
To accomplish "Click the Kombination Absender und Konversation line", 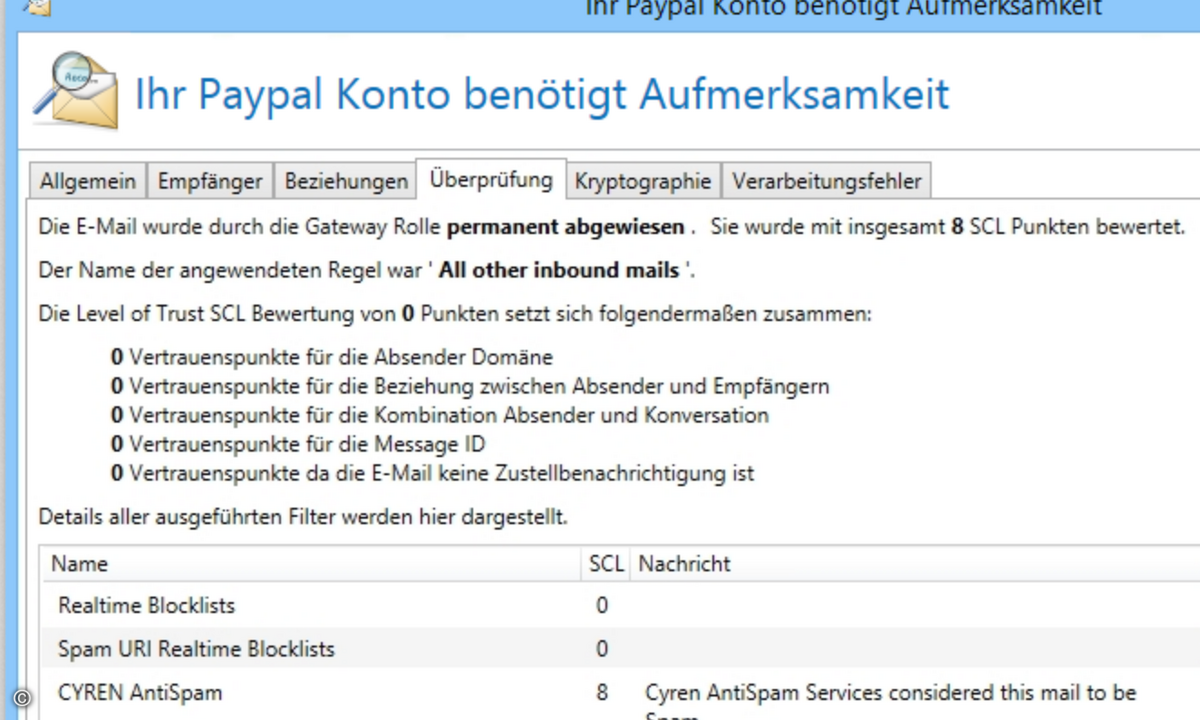I will [x=440, y=415].
